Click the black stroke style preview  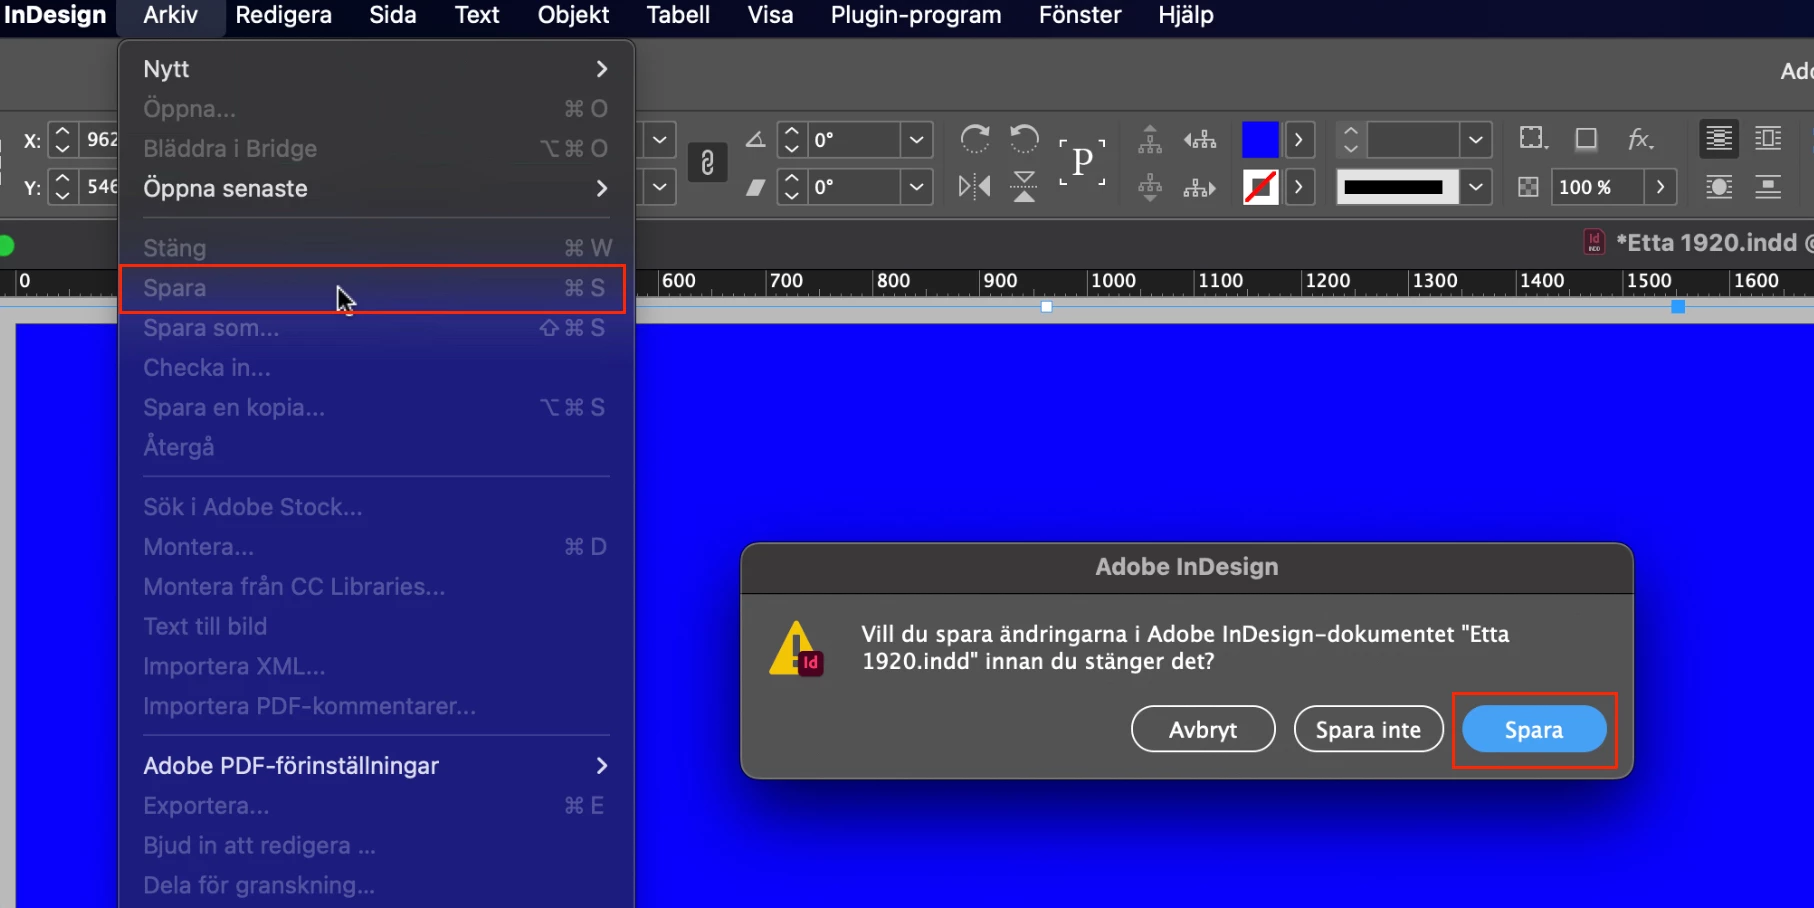(x=1397, y=187)
